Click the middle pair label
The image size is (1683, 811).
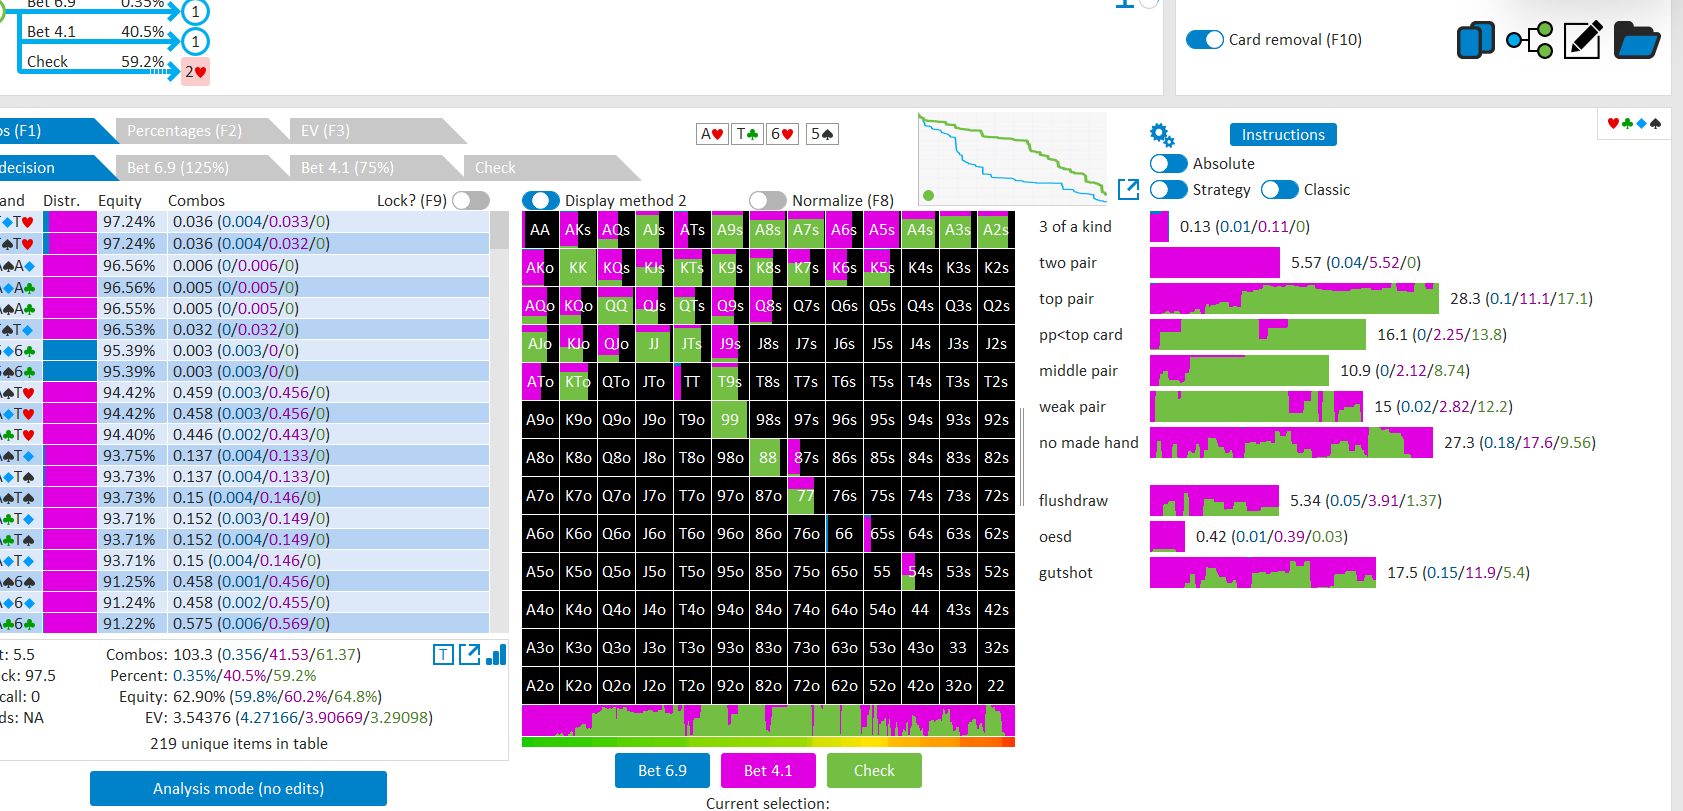coord(1078,371)
